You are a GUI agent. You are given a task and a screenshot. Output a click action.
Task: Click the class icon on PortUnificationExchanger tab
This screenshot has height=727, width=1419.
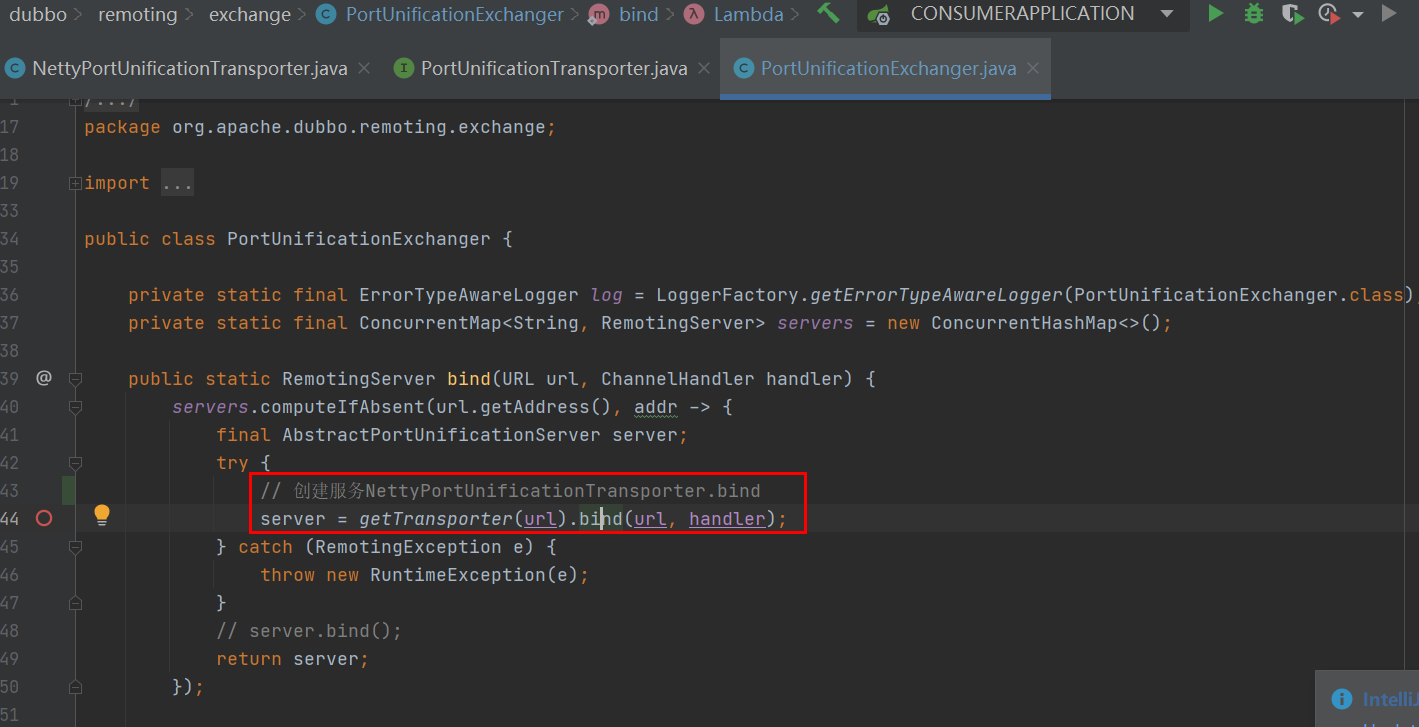tap(743, 68)
